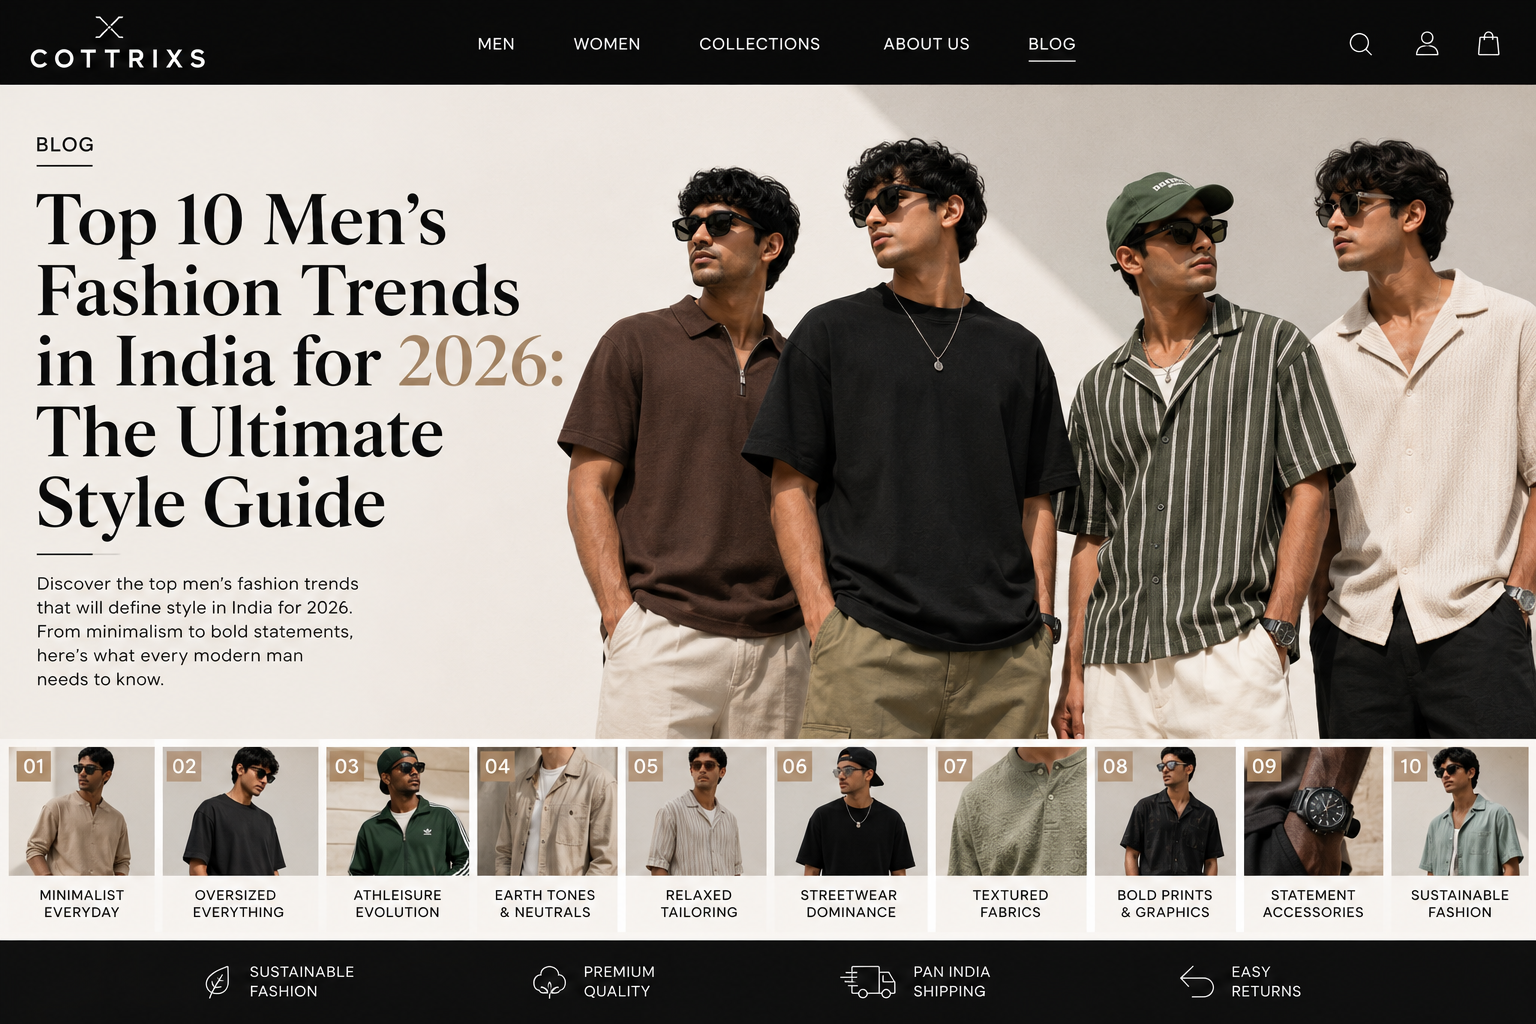Image resolution: width=1536 pixels, height=1024 pixels.
Task: Open trend 04 Earth Tones & Neutrals thumbnail
Action: (547, 811)
